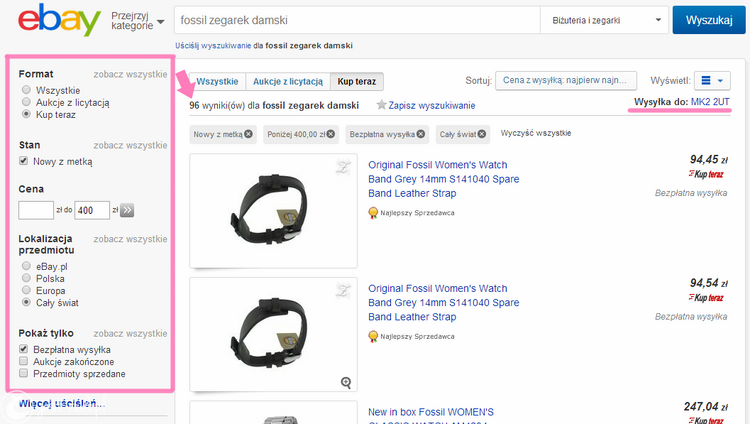Select eBay.pl item location radio
Image resolution: width=750 pixels, height=424 pixels.
tap(26, 266)
